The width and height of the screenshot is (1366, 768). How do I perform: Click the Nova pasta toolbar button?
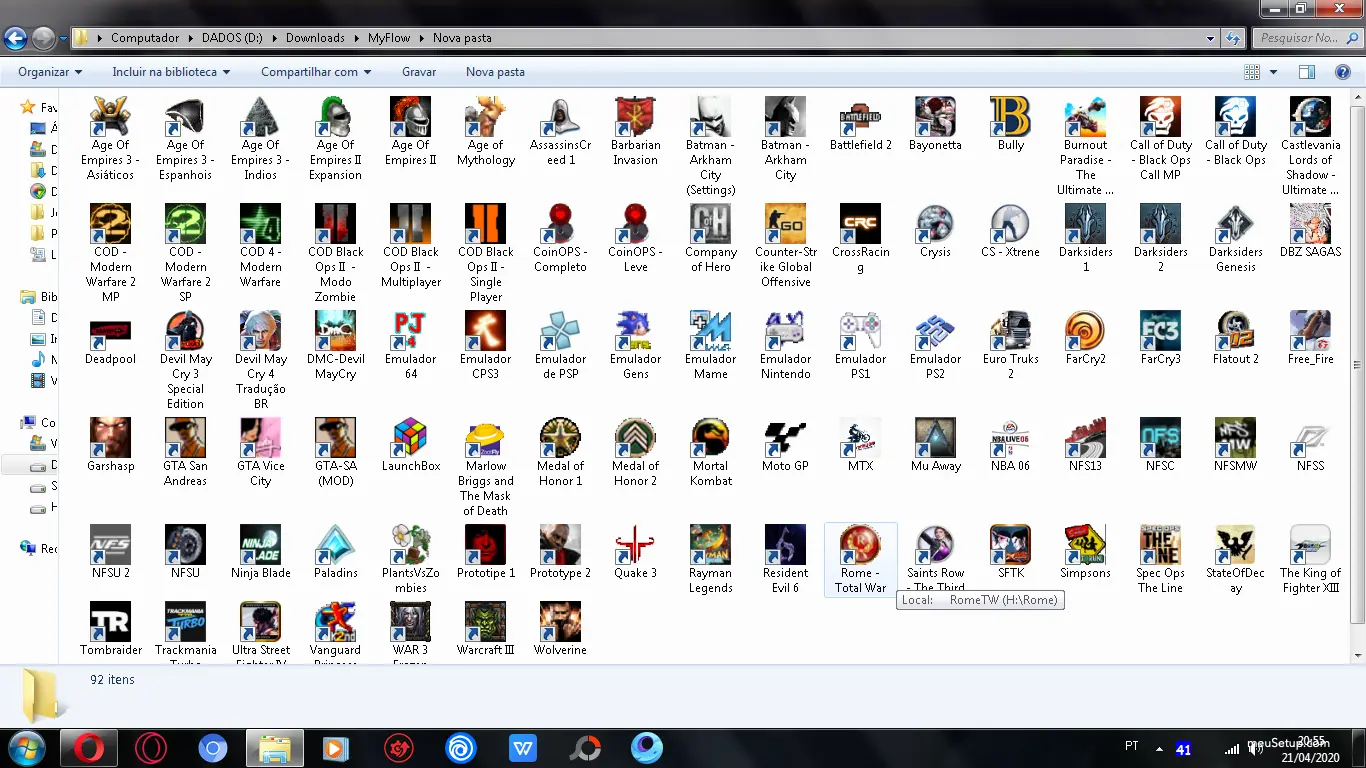coord(495,72)
